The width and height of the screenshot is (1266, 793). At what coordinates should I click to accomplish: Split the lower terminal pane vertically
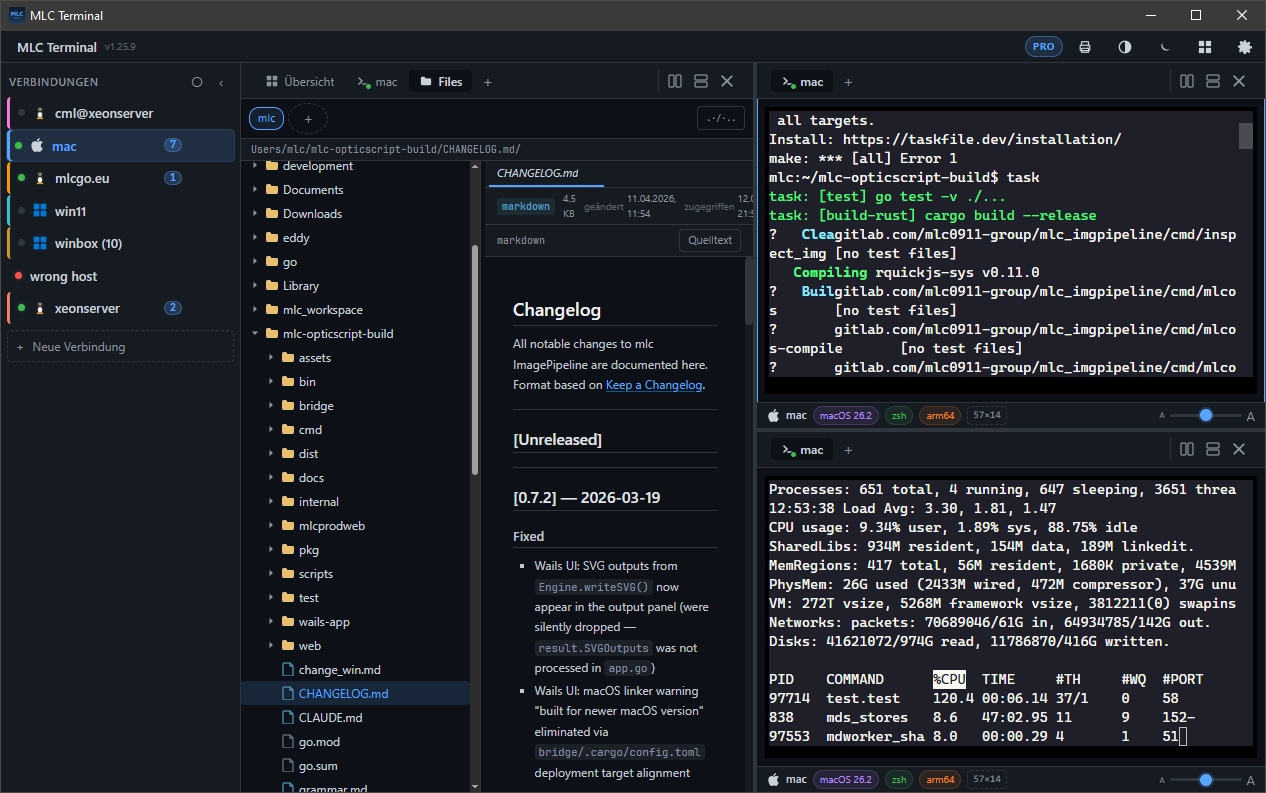(x=1187, y=450)
